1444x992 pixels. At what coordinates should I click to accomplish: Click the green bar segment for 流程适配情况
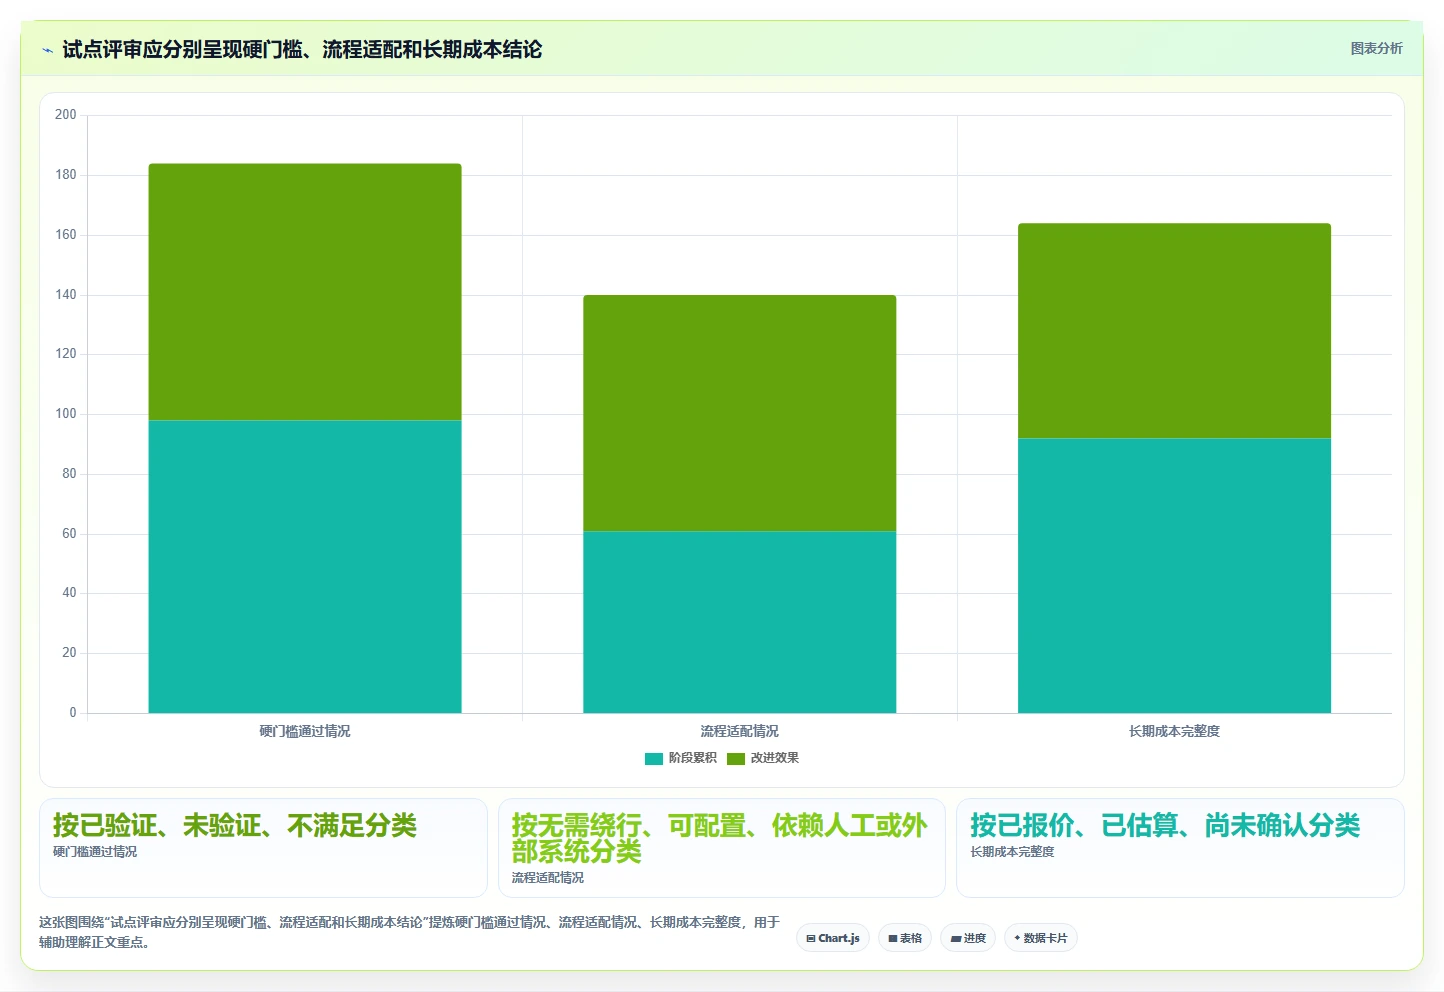[x=740, y=413]
